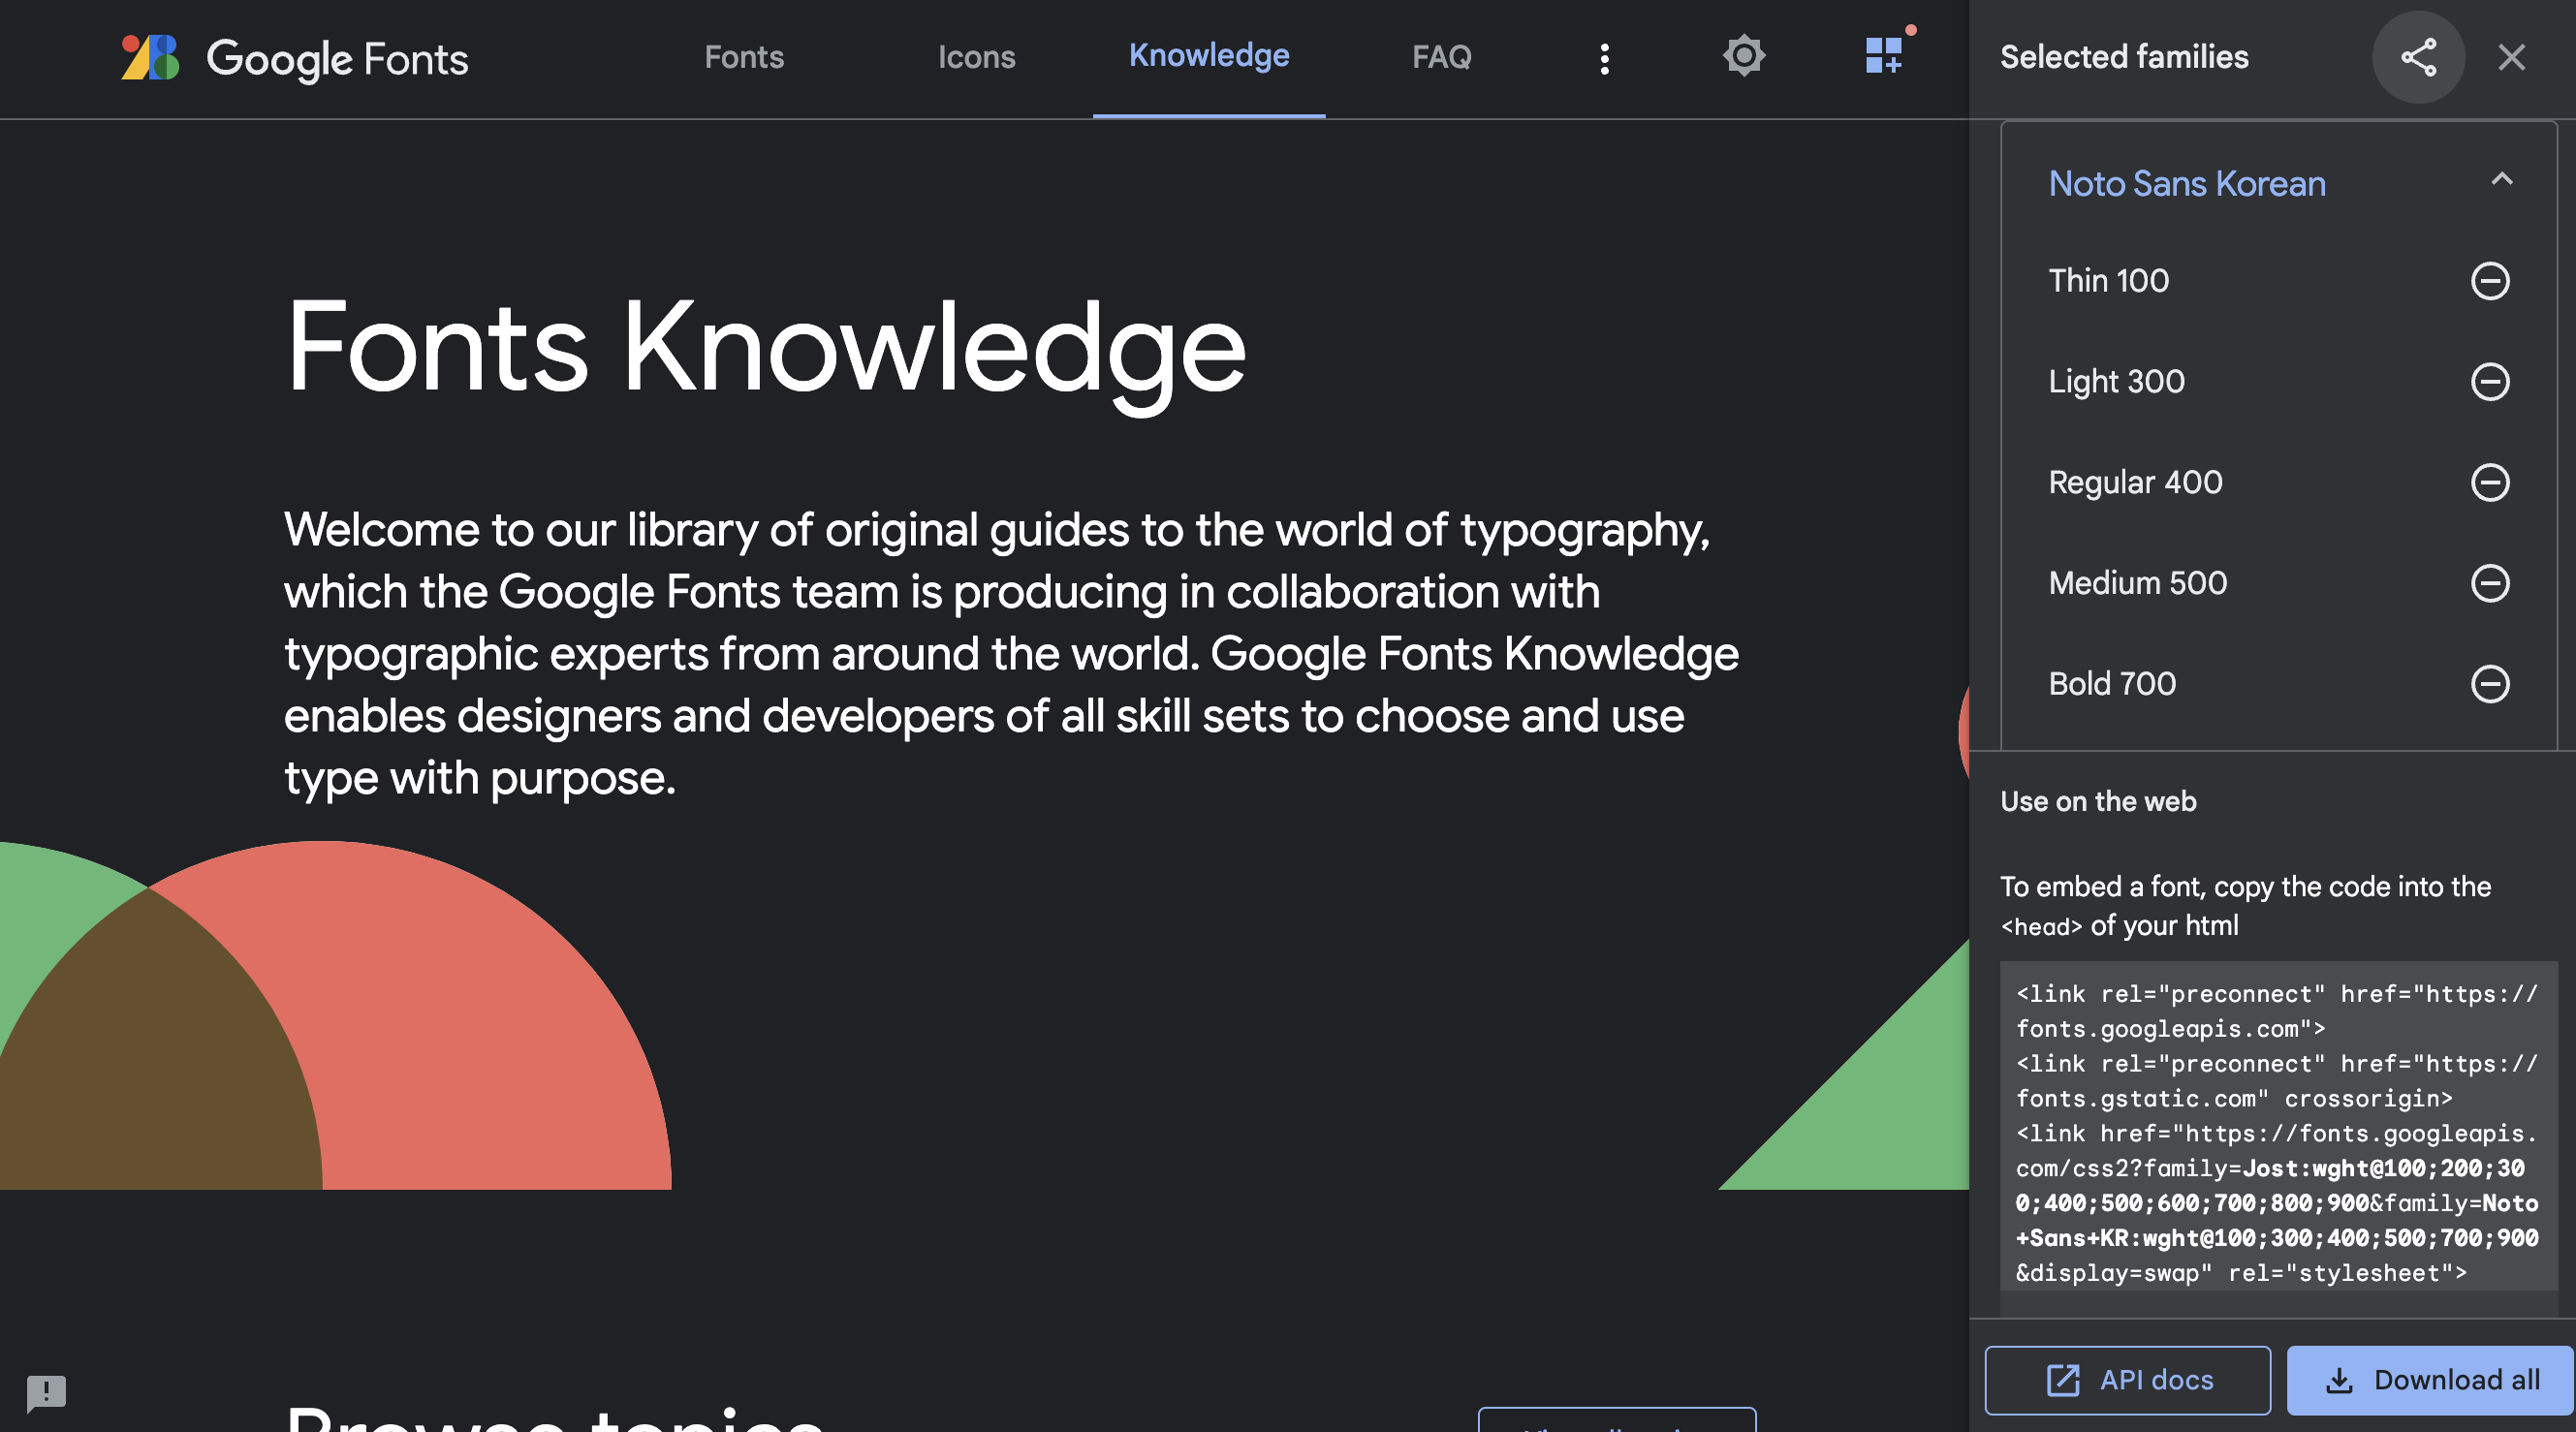Send feedback using the exclamation icon
Image resolution: width=2576 pixels, height=1432 pixels.
click(46, 1392)
